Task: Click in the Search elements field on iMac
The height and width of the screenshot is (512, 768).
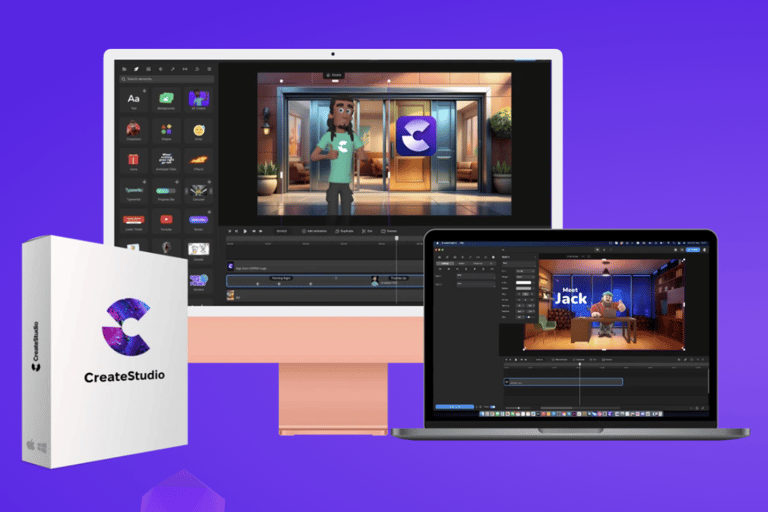Action: (x=167, y=79)
